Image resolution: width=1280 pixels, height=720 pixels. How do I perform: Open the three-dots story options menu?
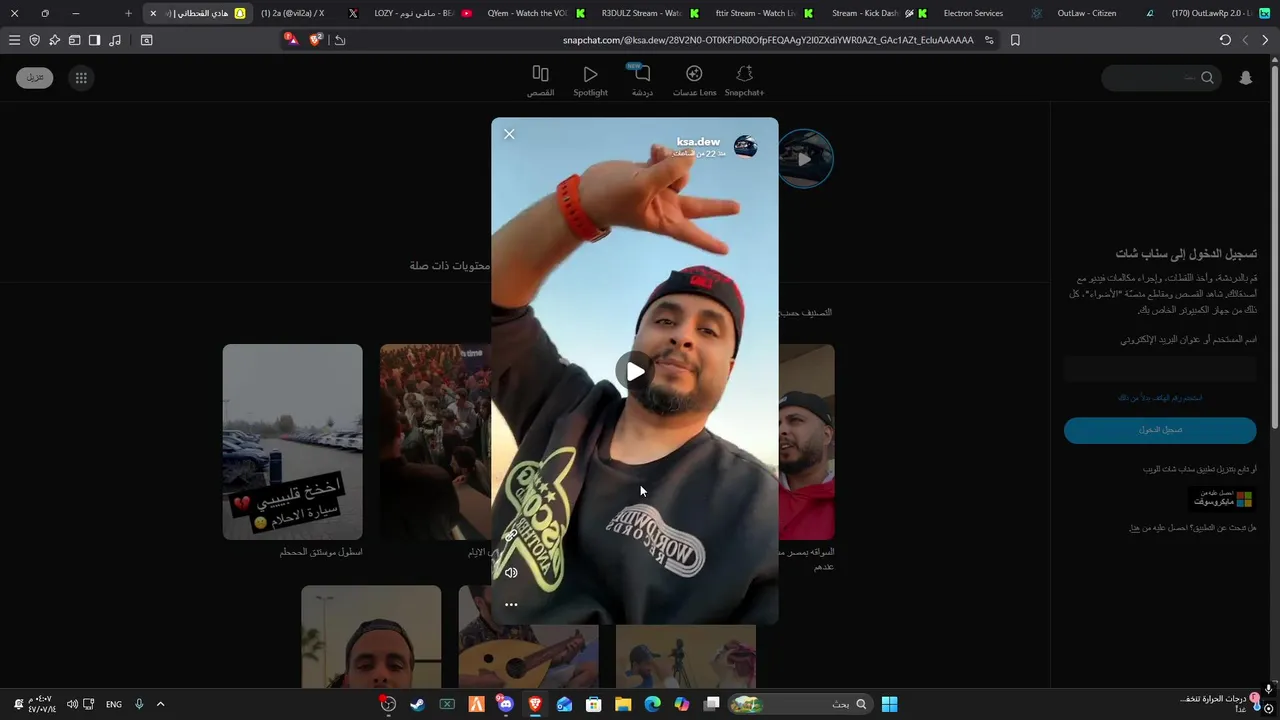pos(511,605)
